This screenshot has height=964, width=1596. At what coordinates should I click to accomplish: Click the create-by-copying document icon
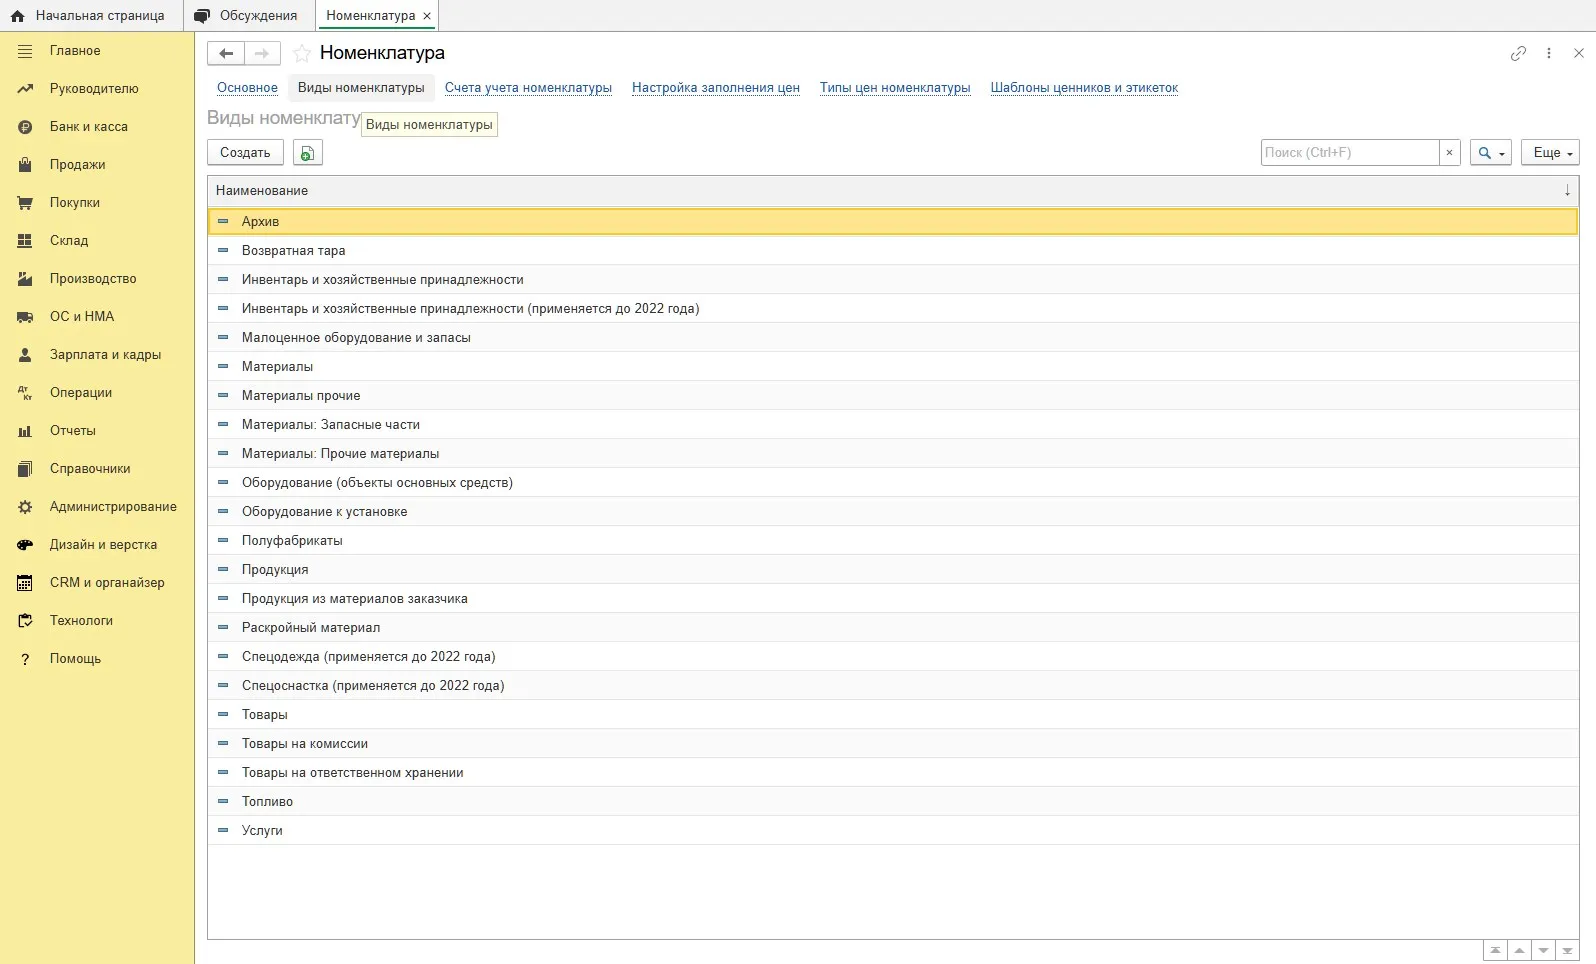point(307,152)
